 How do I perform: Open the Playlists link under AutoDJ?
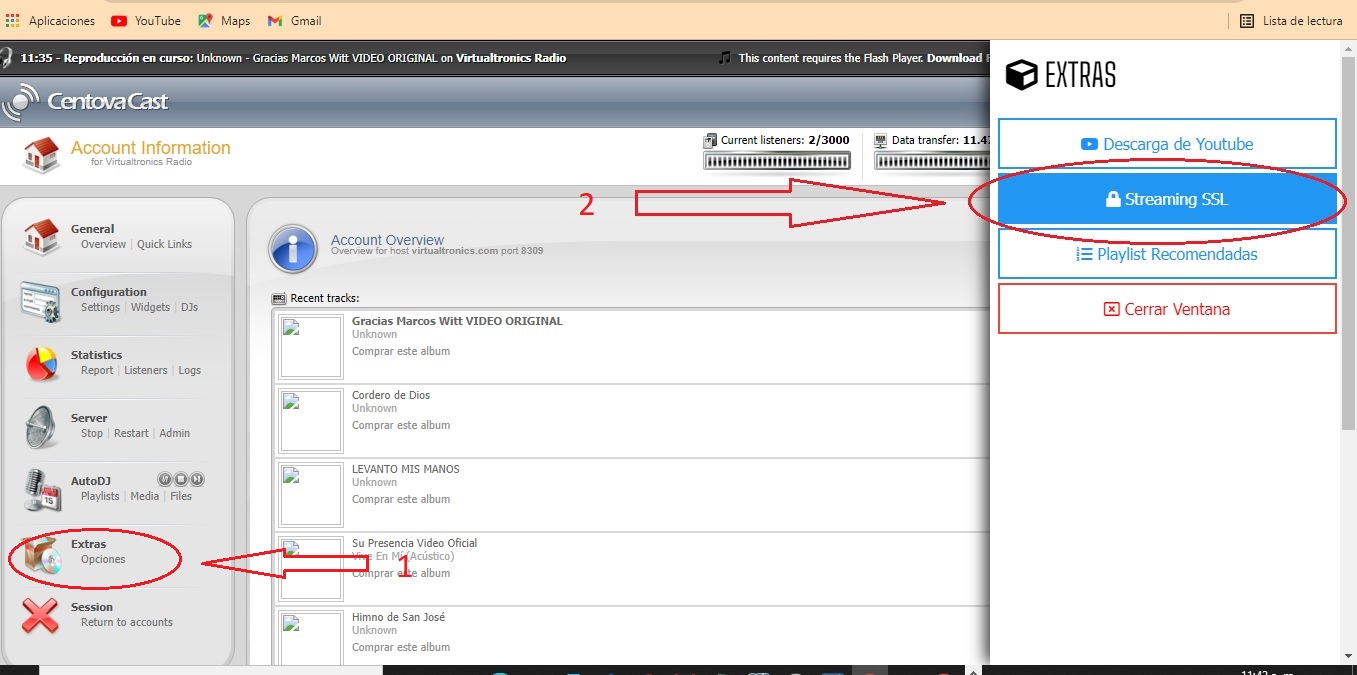100,496
